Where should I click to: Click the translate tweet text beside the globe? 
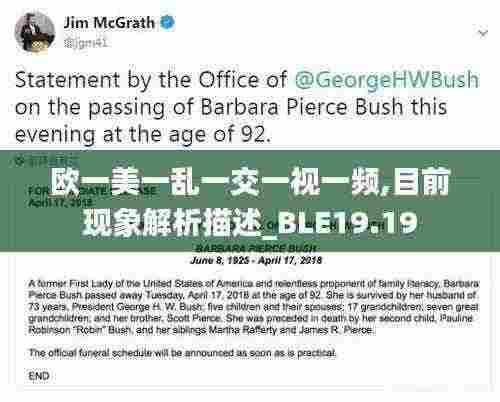tap(53, 161)
